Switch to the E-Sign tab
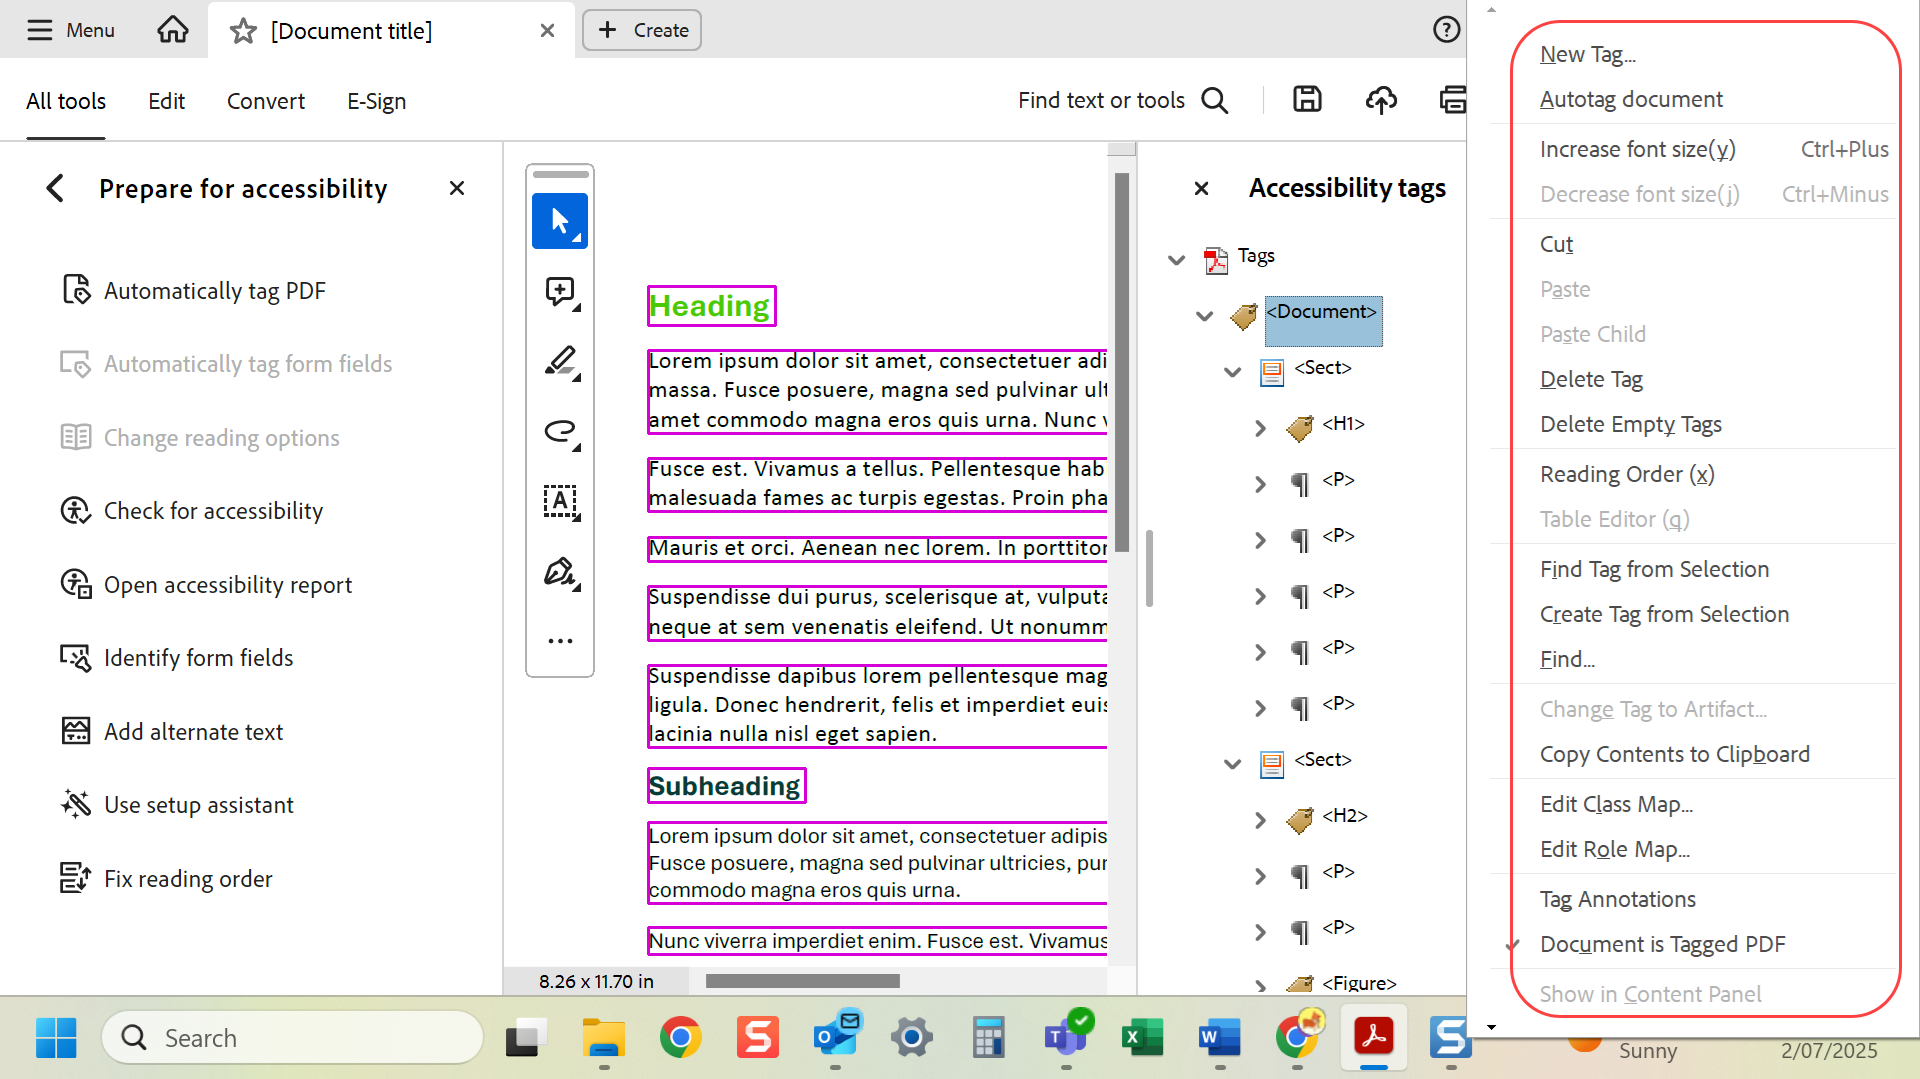The image size is (1920, 1079). click(x=377, y=101)
